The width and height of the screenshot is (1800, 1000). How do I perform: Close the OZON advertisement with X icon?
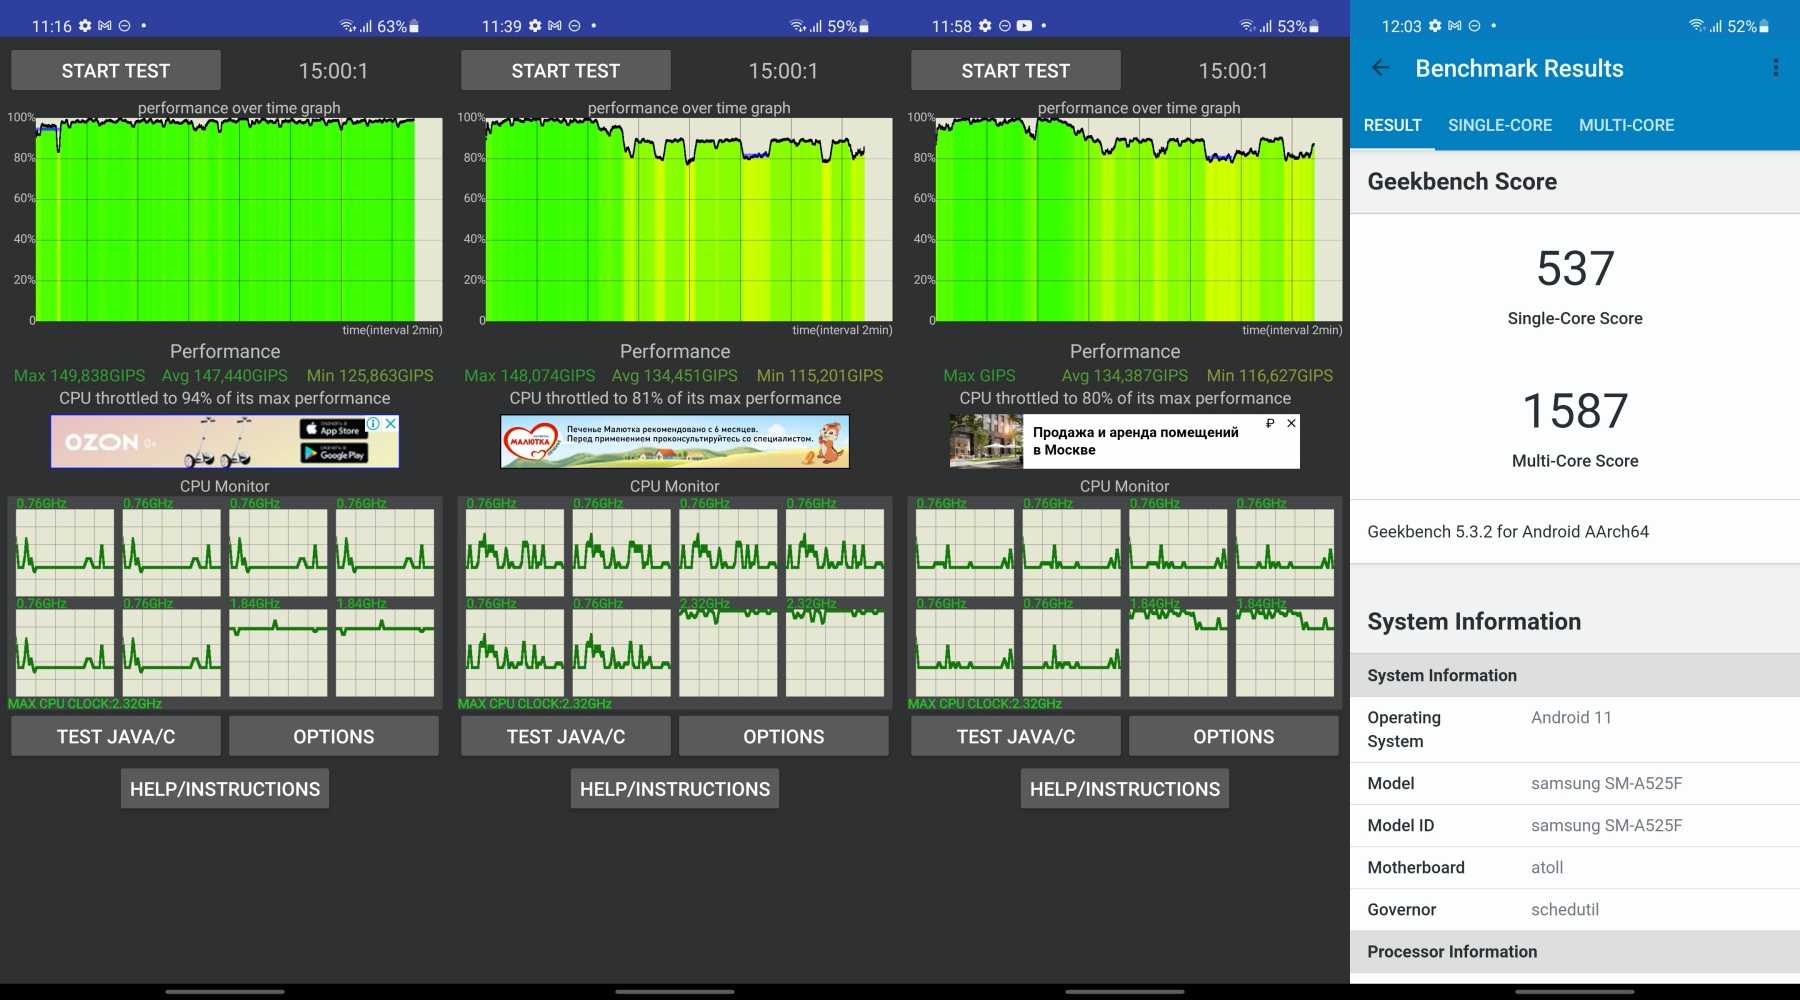click(391, 424)
